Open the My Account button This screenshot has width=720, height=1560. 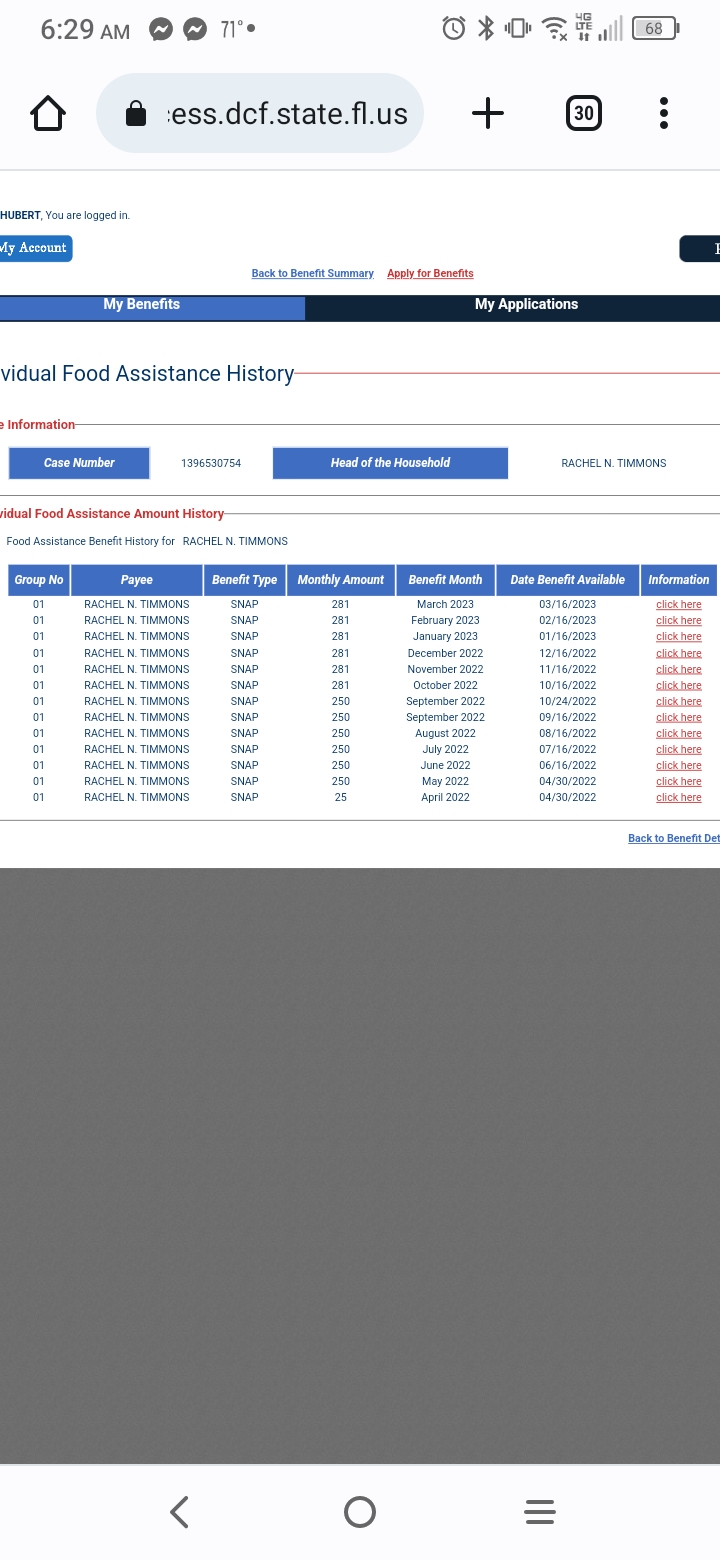(35, 248)
